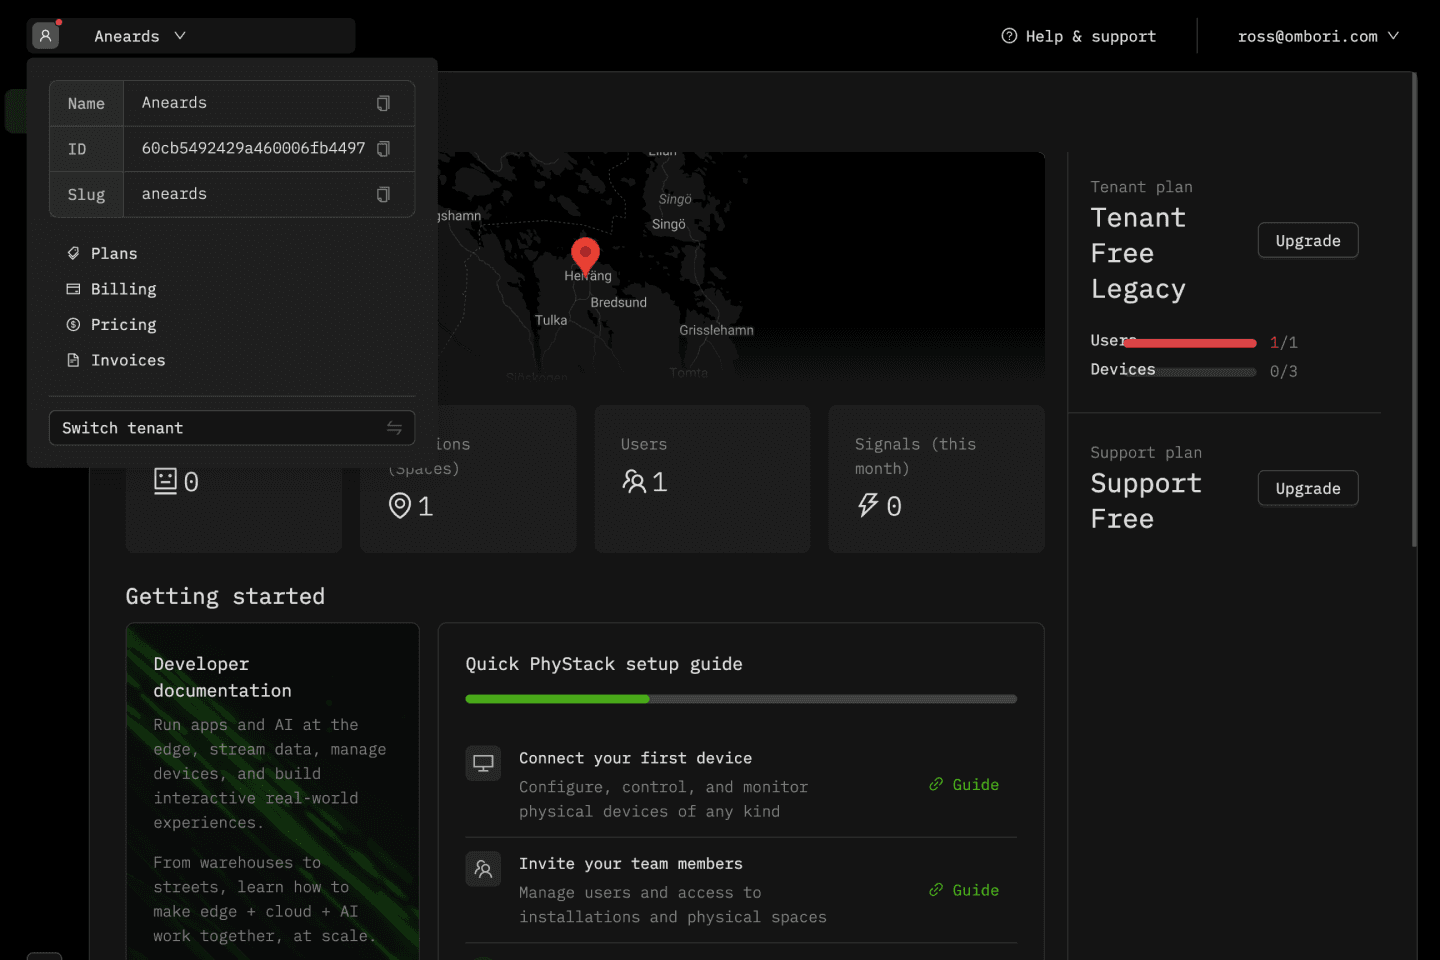Copy the tenant Slug value
The height and width of the screenshot is (960, 1440).
pyautogui.click(x=383, y=195)
